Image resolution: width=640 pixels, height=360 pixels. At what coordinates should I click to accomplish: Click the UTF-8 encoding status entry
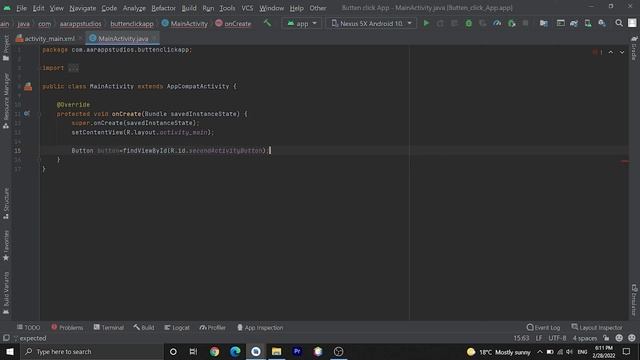(557, 338)
